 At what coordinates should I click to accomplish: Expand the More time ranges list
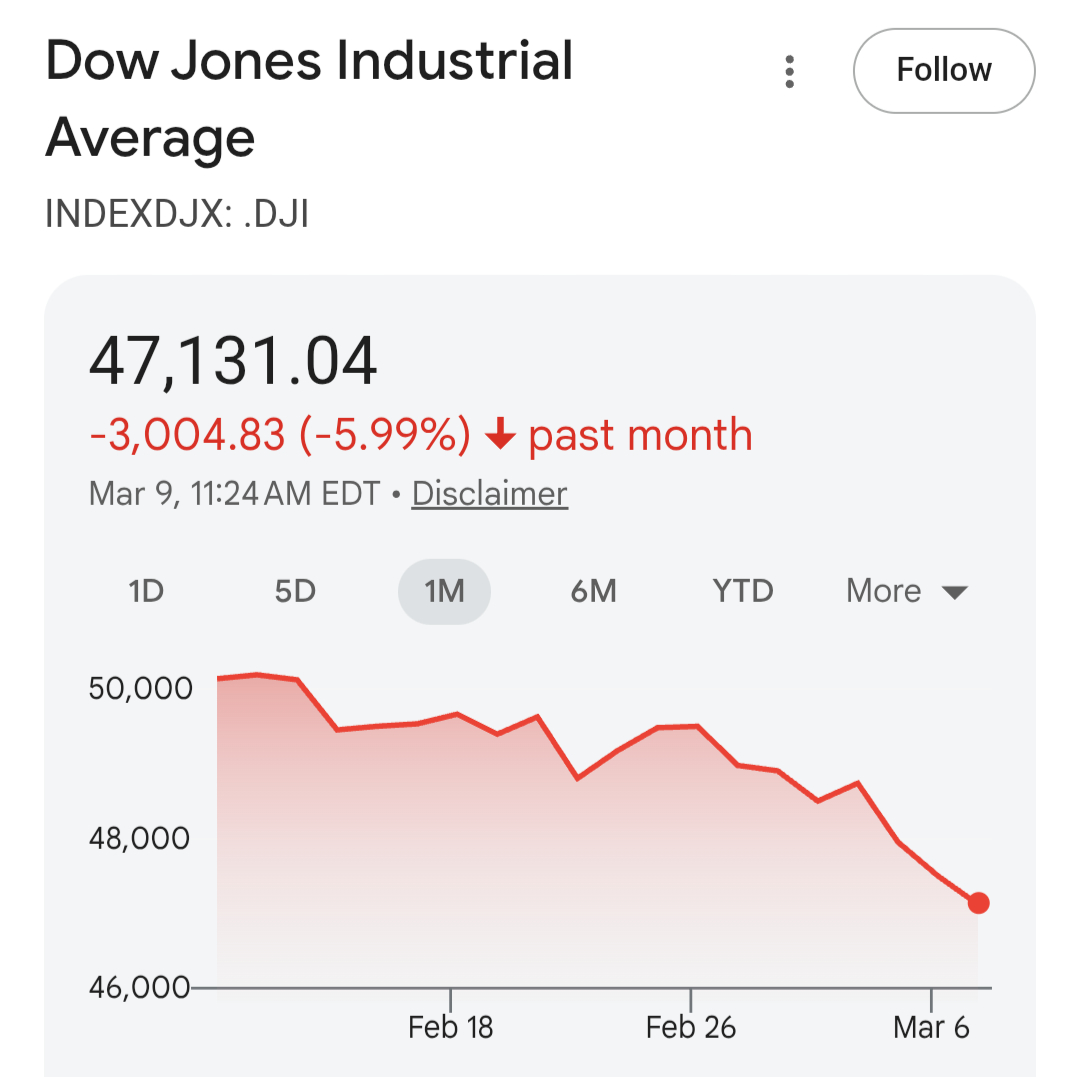click(884, 591)
